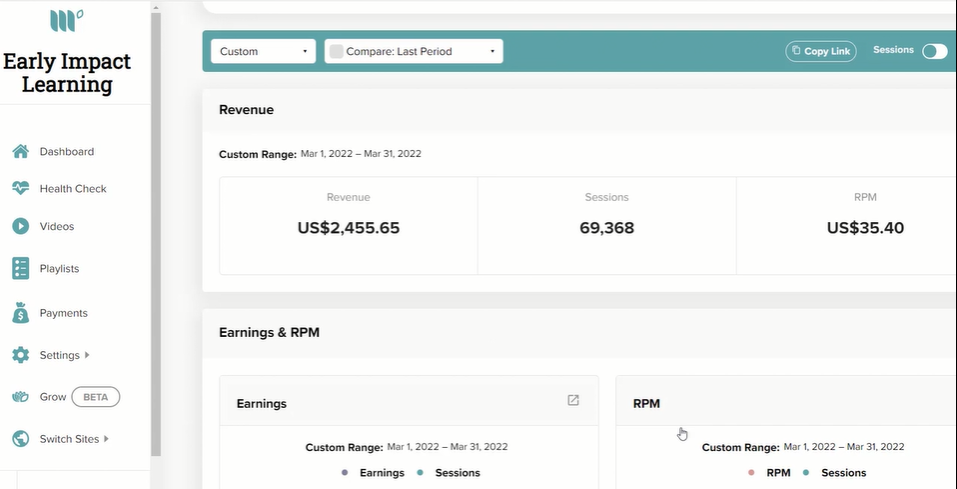Screen dimensions: 957x489
Task: Open the Compare: Last Period dropdown
Action: (x=414, y=51)
